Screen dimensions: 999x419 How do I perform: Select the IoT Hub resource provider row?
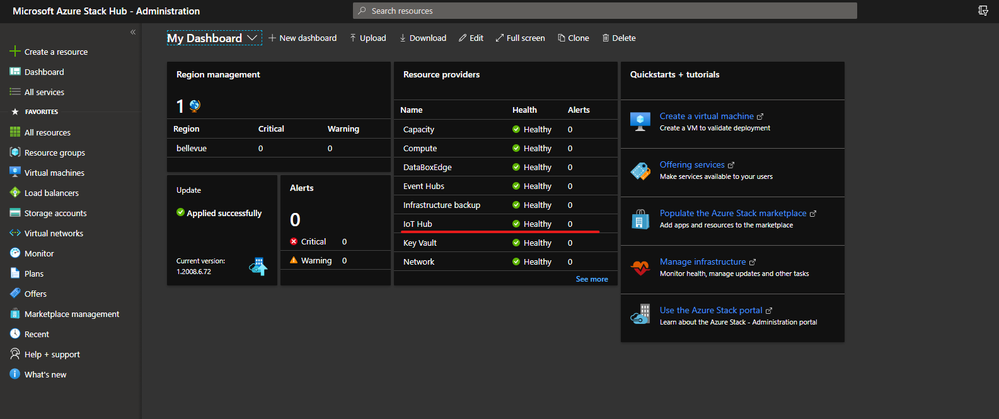[506, 224]
